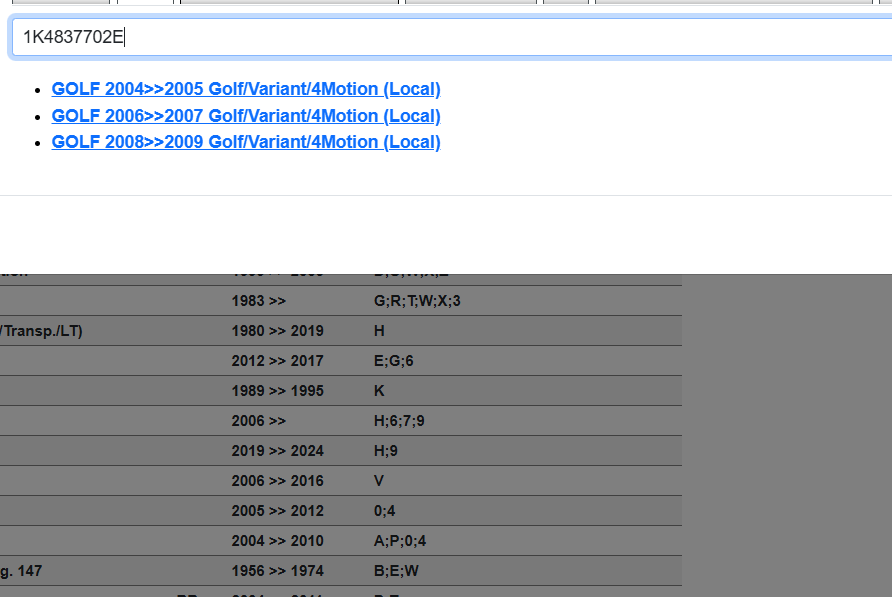This screenshot has width=892, height=597.
Task: Click the 'A;P;0;4' code cell
Action: (x=400, y=541)
